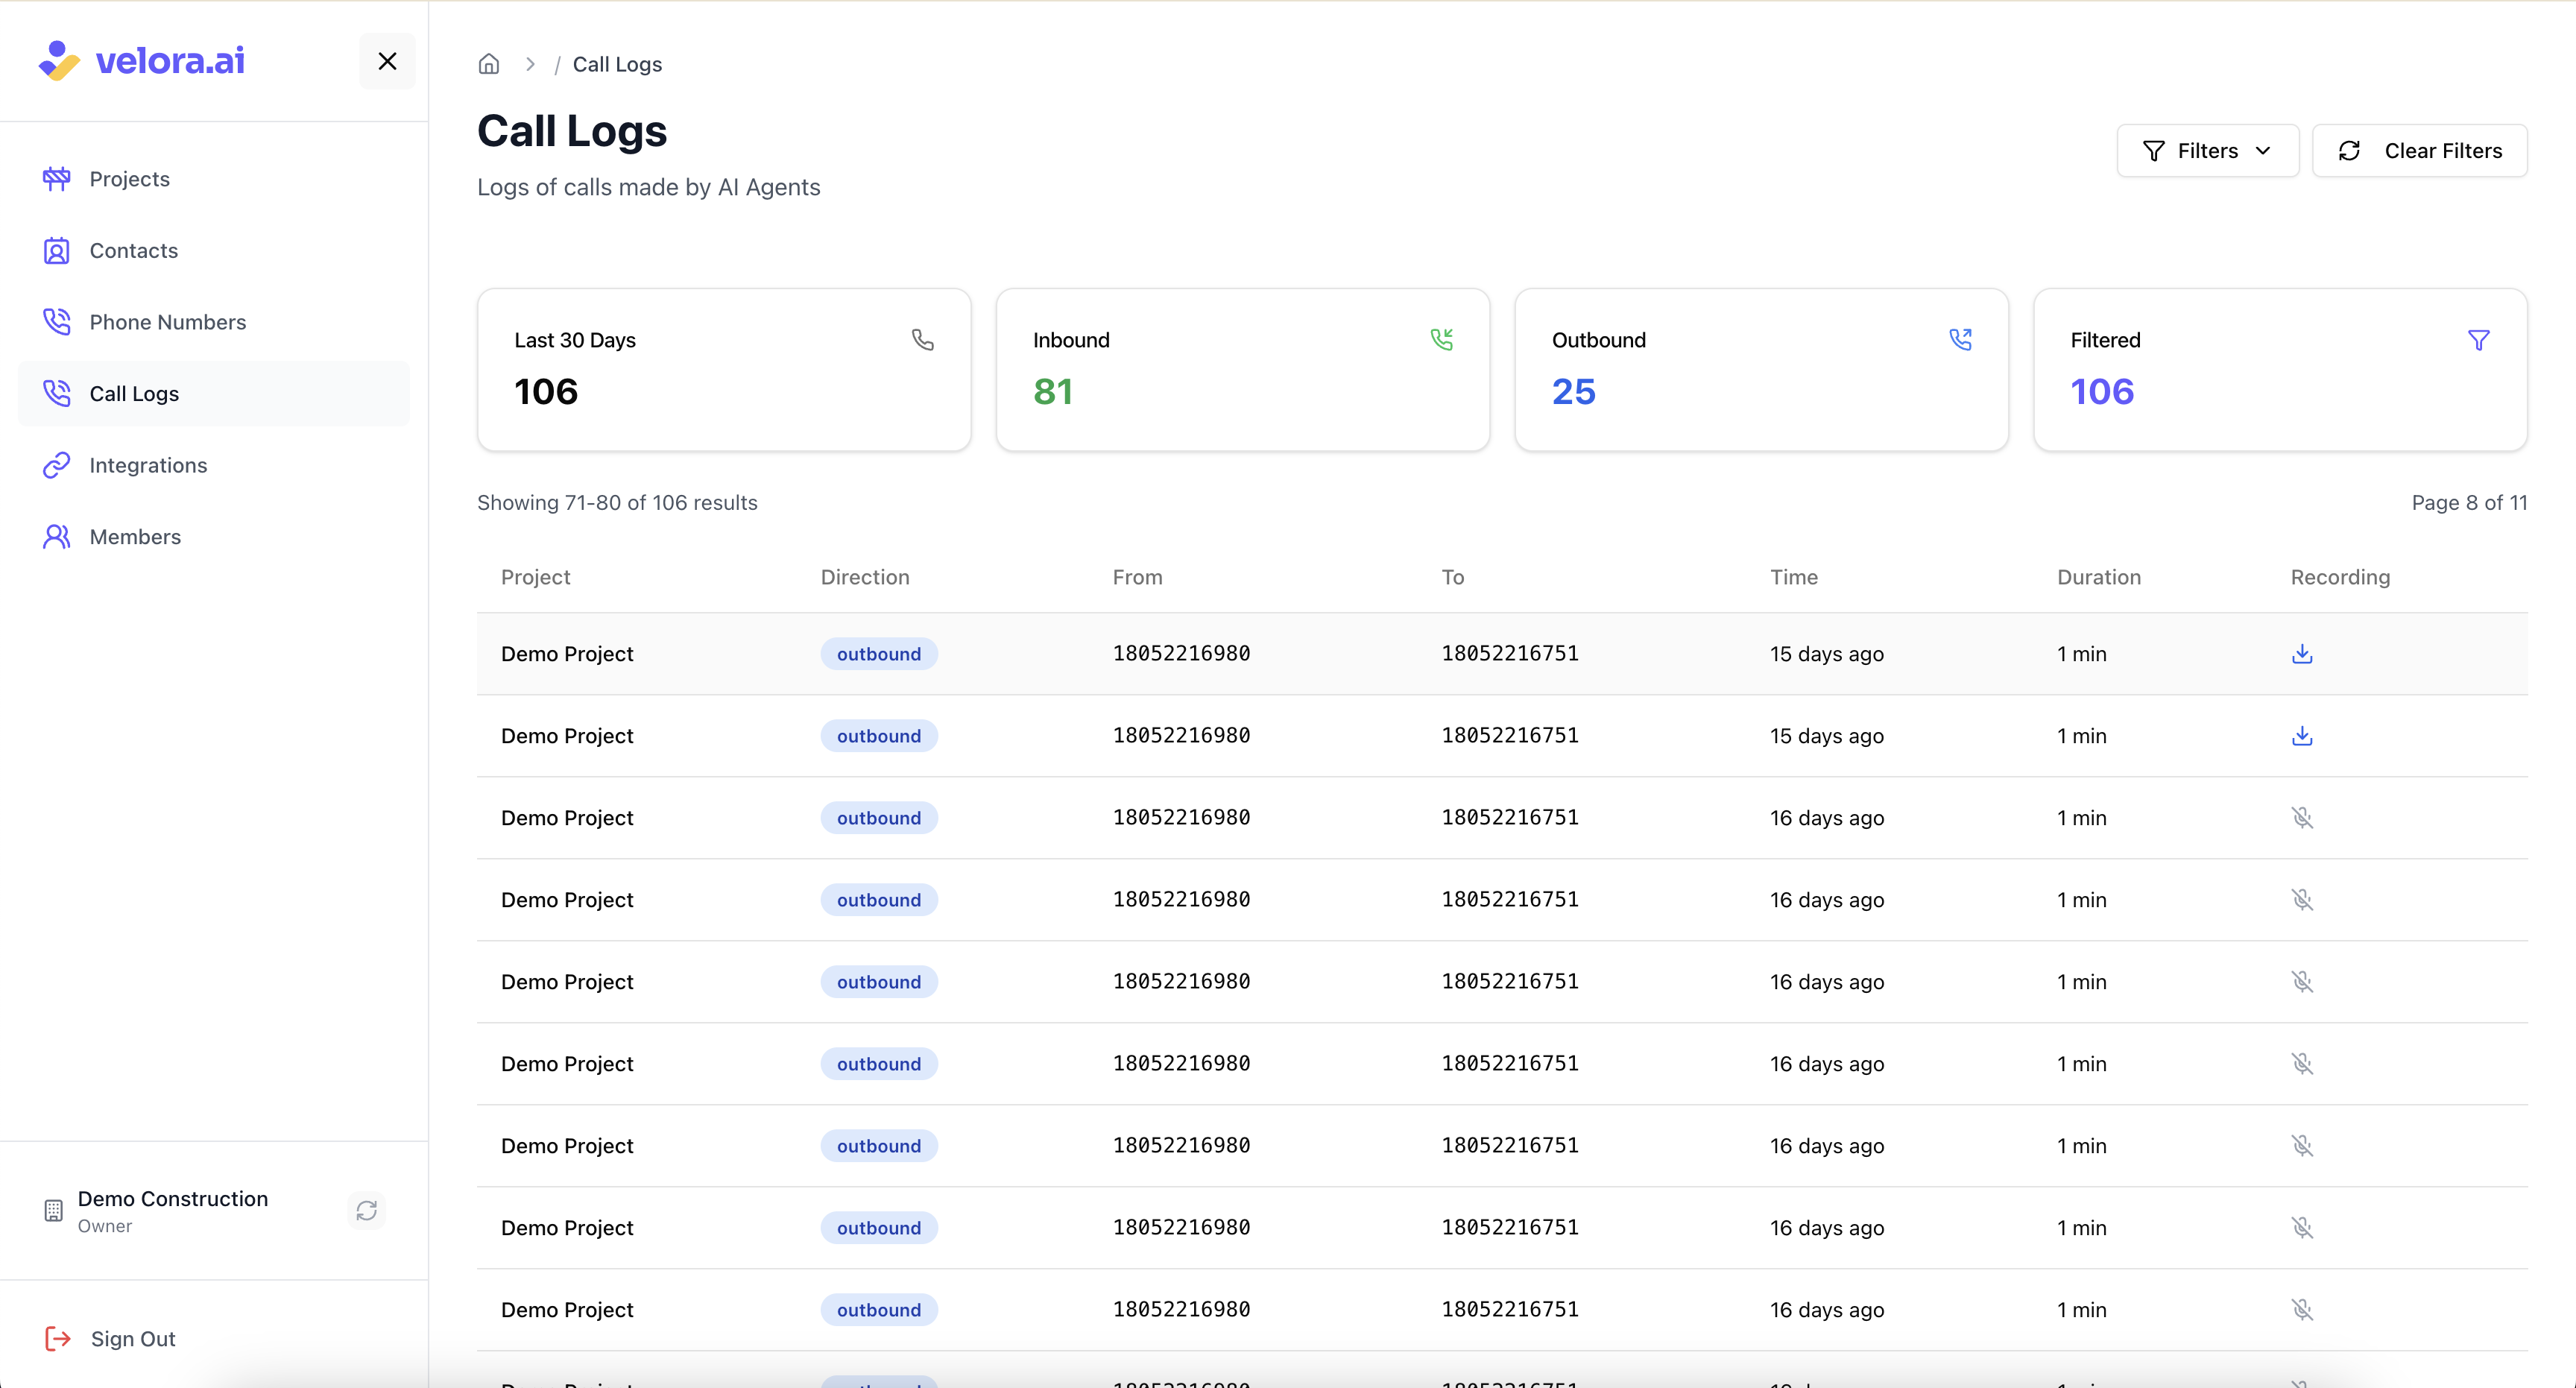Click the Time column header

(x=1794, y=577)
